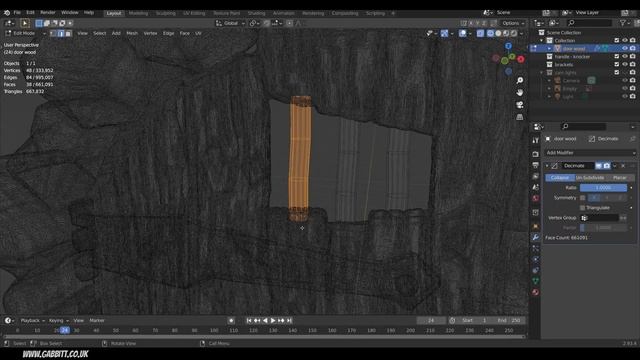The height and width of the screenshot is (360, 640).
Task: Uncheck the brackets collection exclude checkbox
Action: 617,65
